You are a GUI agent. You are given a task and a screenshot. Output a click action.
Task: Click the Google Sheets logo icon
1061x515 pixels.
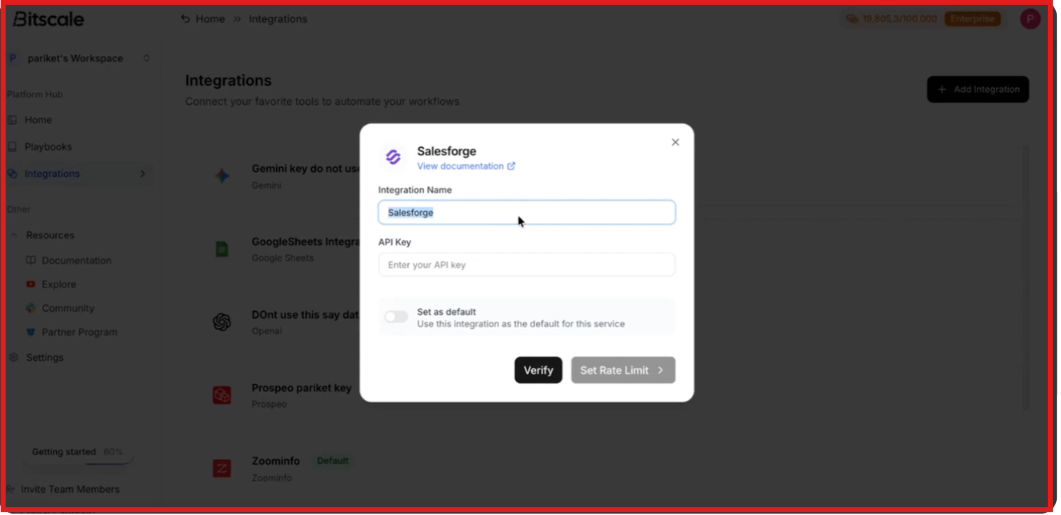tap(222, 249)
